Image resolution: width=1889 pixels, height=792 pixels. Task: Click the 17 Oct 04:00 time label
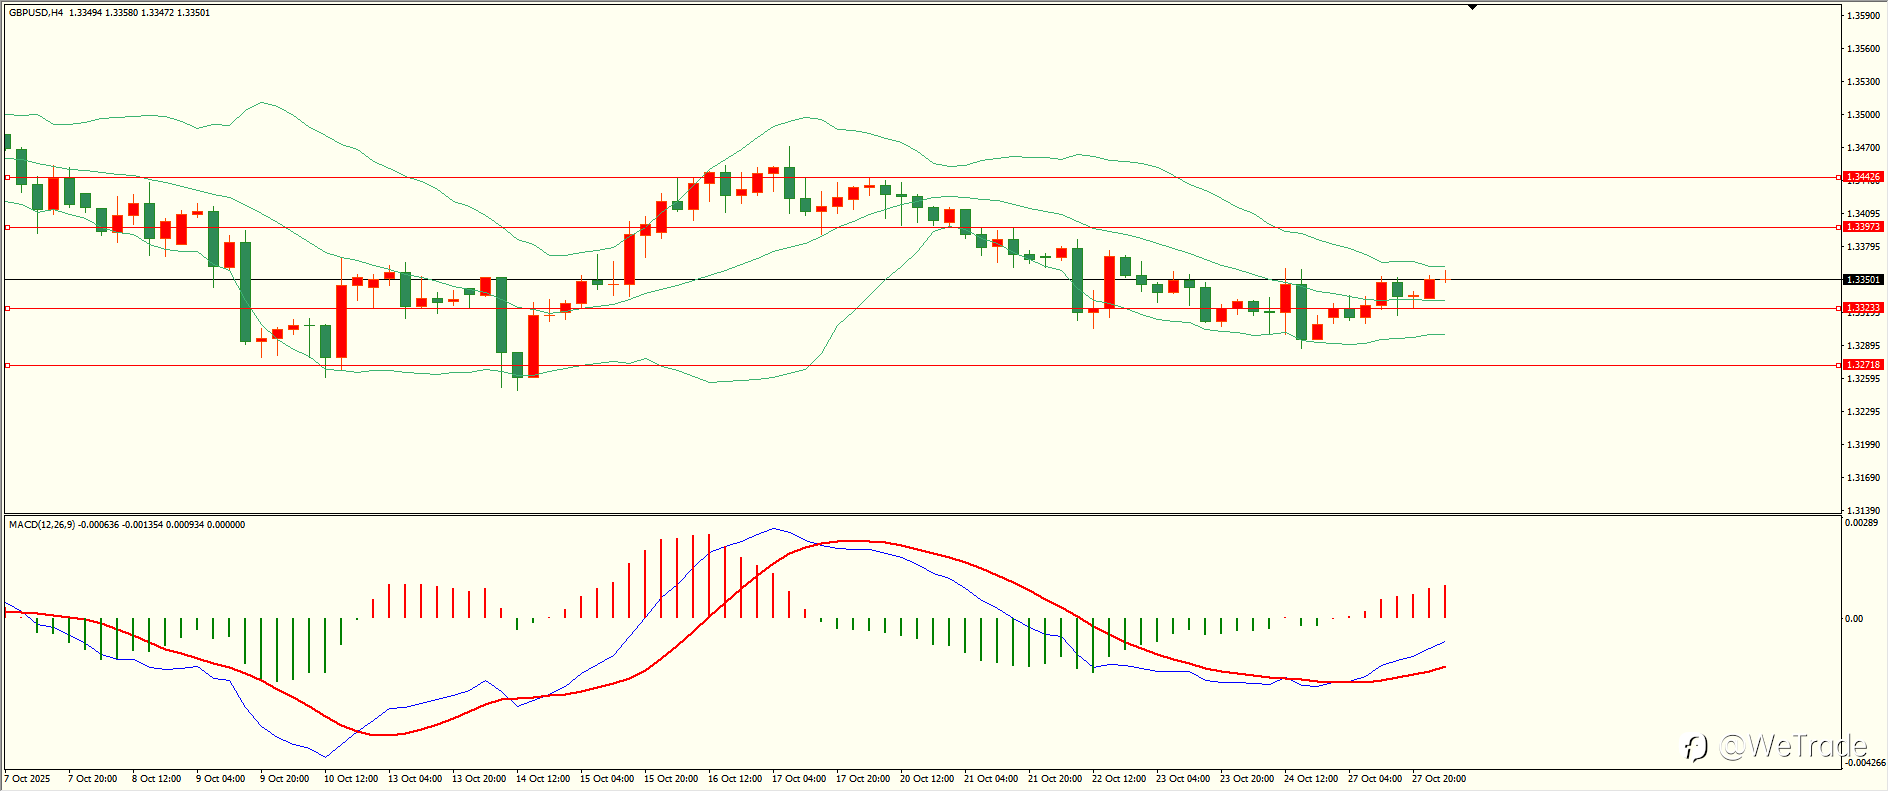coord(799,779)
